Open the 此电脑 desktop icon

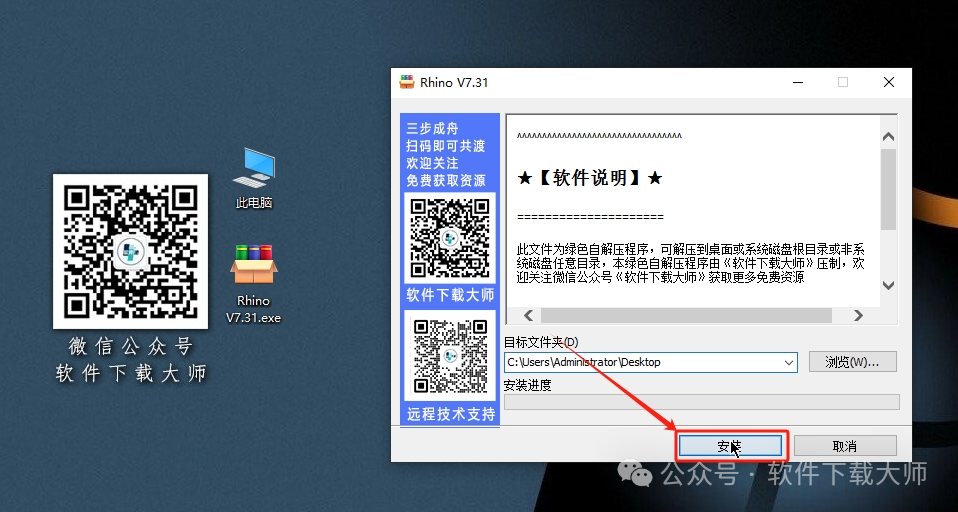click(254, 177)
